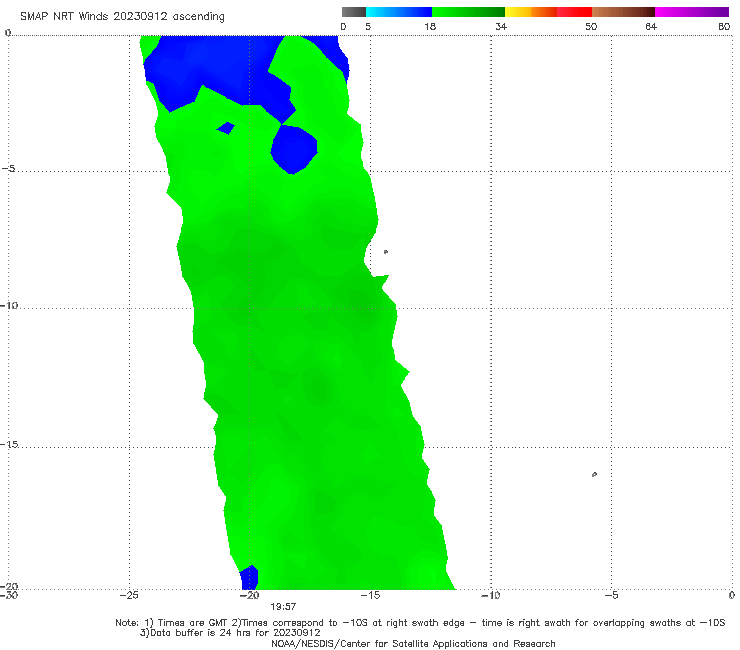Click the note line starting 'Note: 1) Times are GMT'
Viewport: 740px width, 650px height.
click(420, 623)
